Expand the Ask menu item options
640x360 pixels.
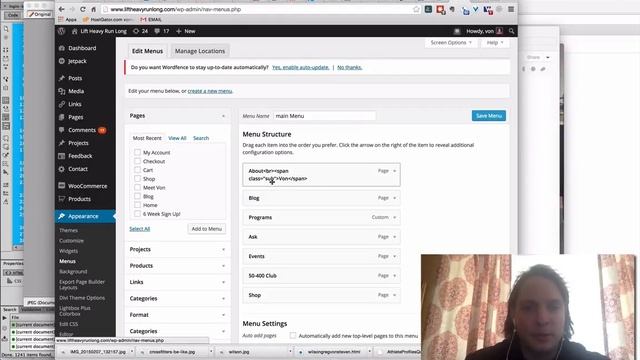click(394, 237)
